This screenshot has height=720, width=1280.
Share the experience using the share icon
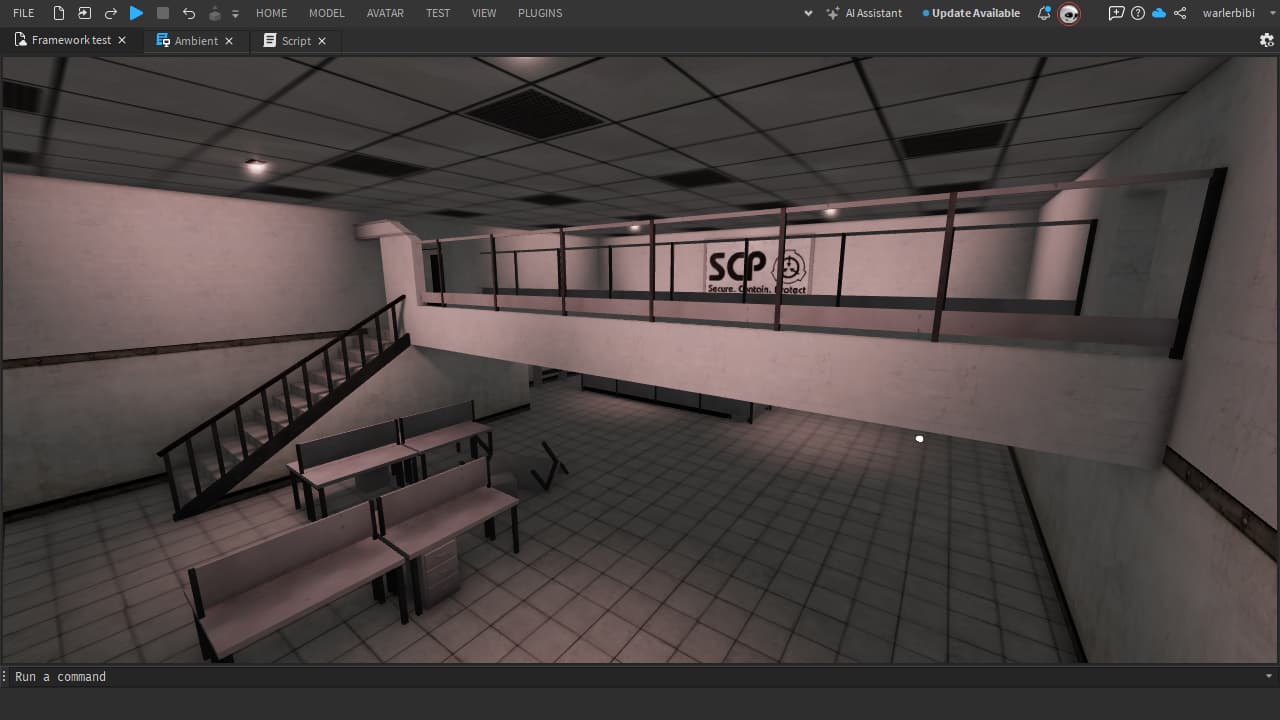[1180, 13]
